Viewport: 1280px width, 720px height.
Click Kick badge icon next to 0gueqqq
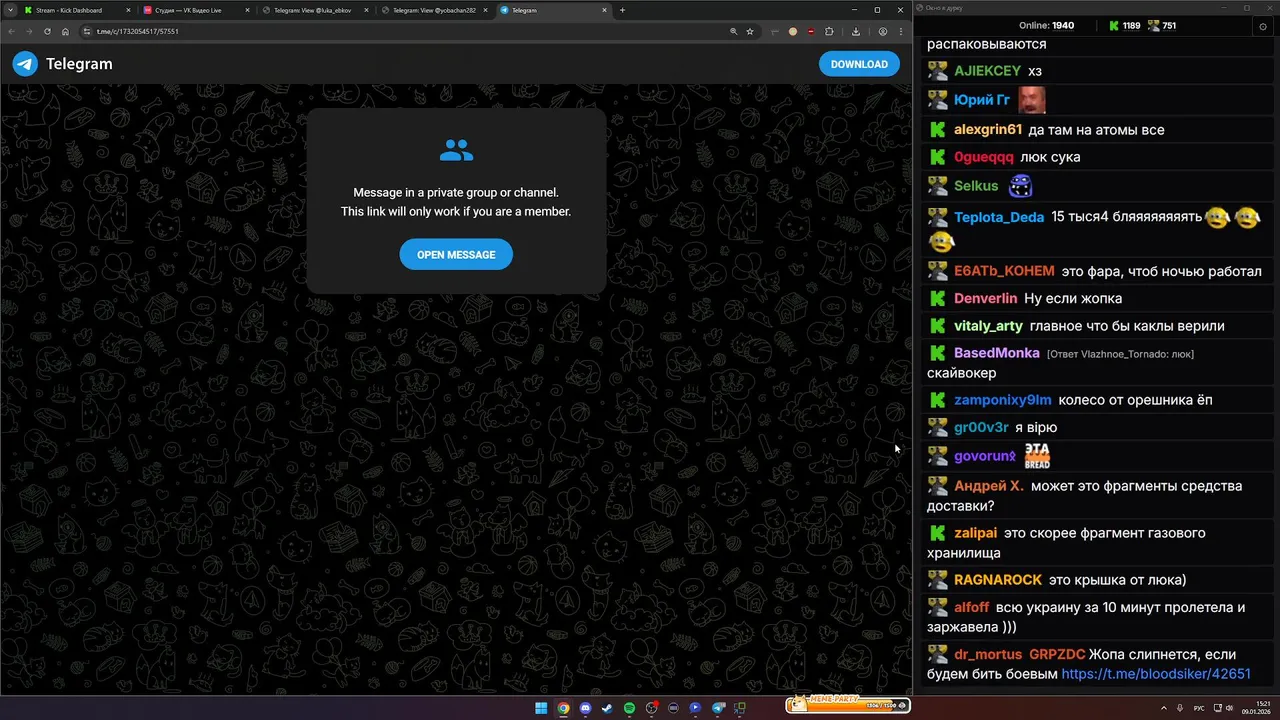tap(937, 157)
